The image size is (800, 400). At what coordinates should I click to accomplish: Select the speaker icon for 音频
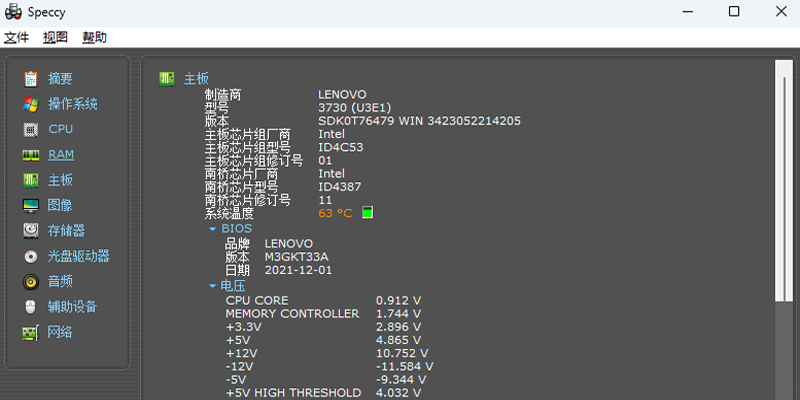point(31,282)
